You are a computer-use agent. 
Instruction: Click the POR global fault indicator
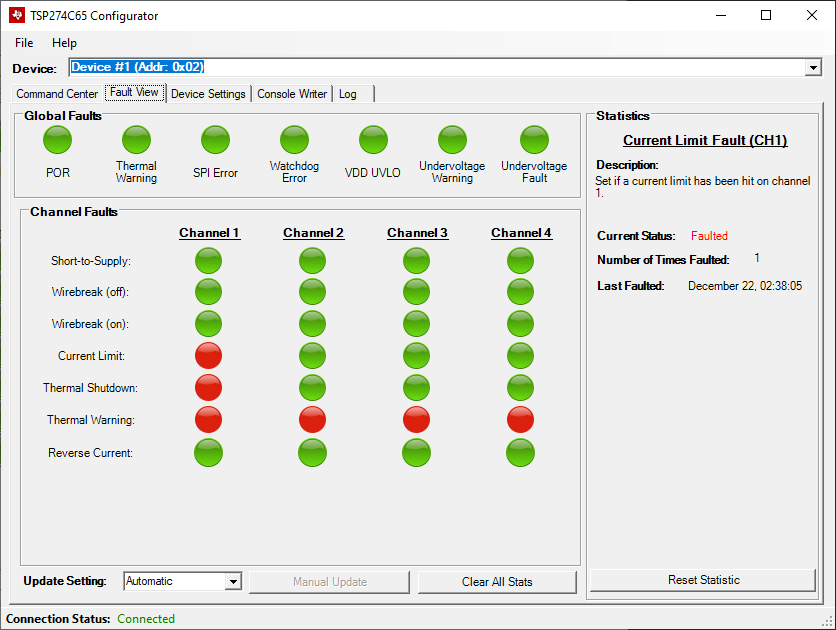[x=57, y=140]
